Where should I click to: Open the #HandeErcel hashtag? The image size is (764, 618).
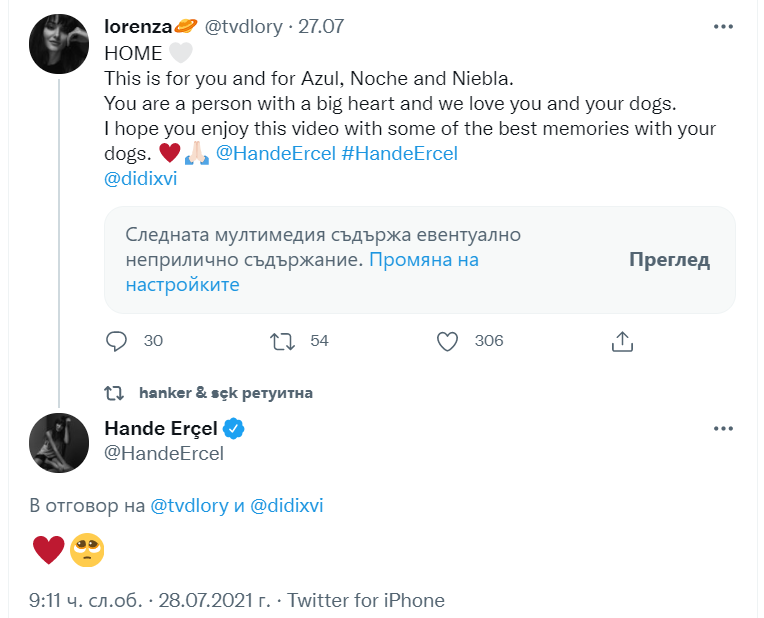398,154
